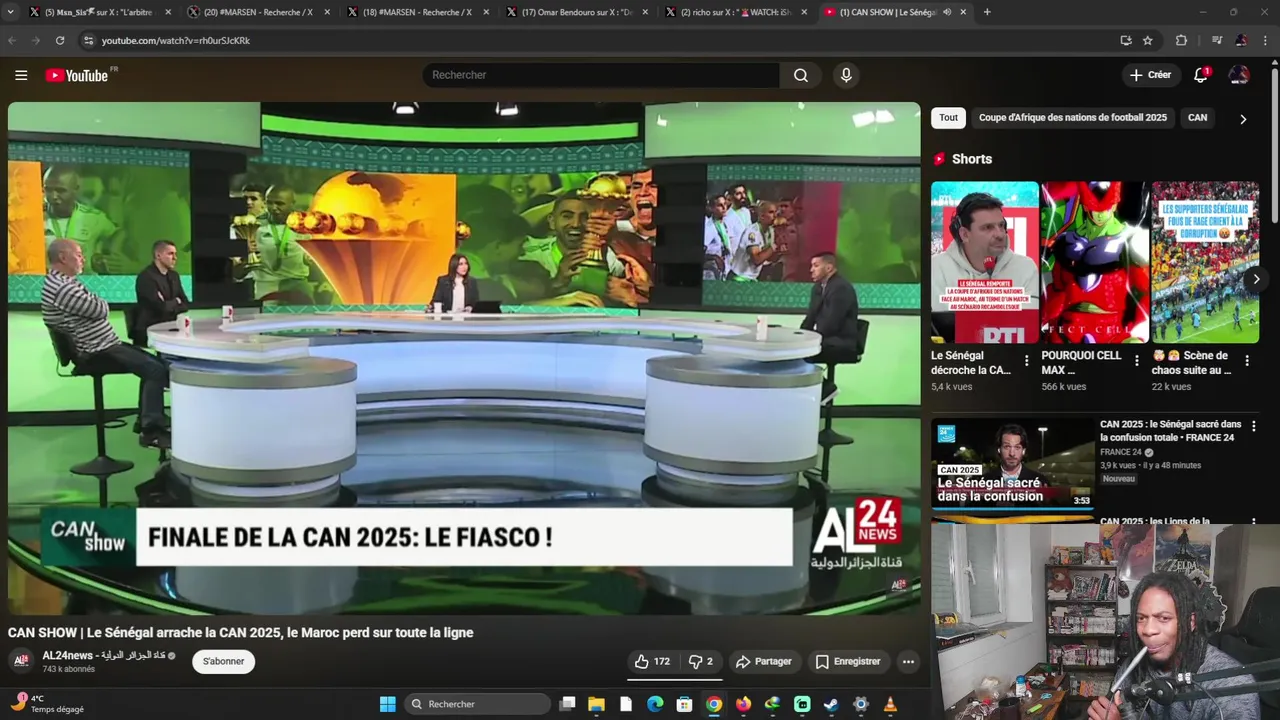This screenshot has width=1280, height=720.
Task: Show next topic chips with the arrow
Action: click(1243, 119)
